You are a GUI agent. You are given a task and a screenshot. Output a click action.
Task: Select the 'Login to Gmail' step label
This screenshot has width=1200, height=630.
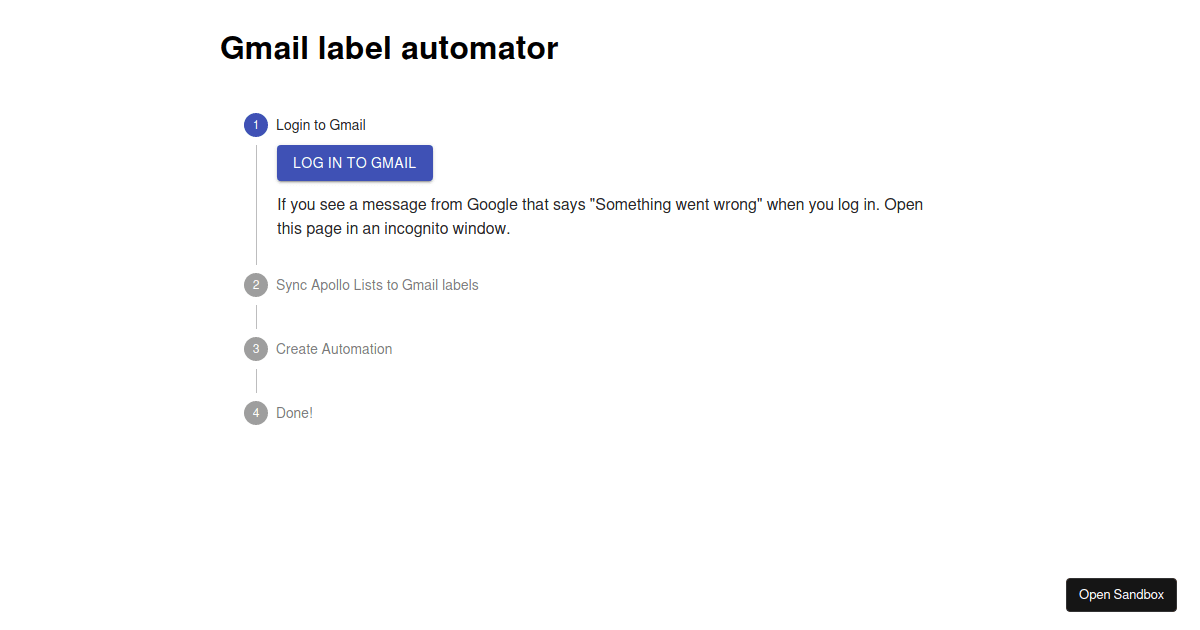[x=321, y=124]
